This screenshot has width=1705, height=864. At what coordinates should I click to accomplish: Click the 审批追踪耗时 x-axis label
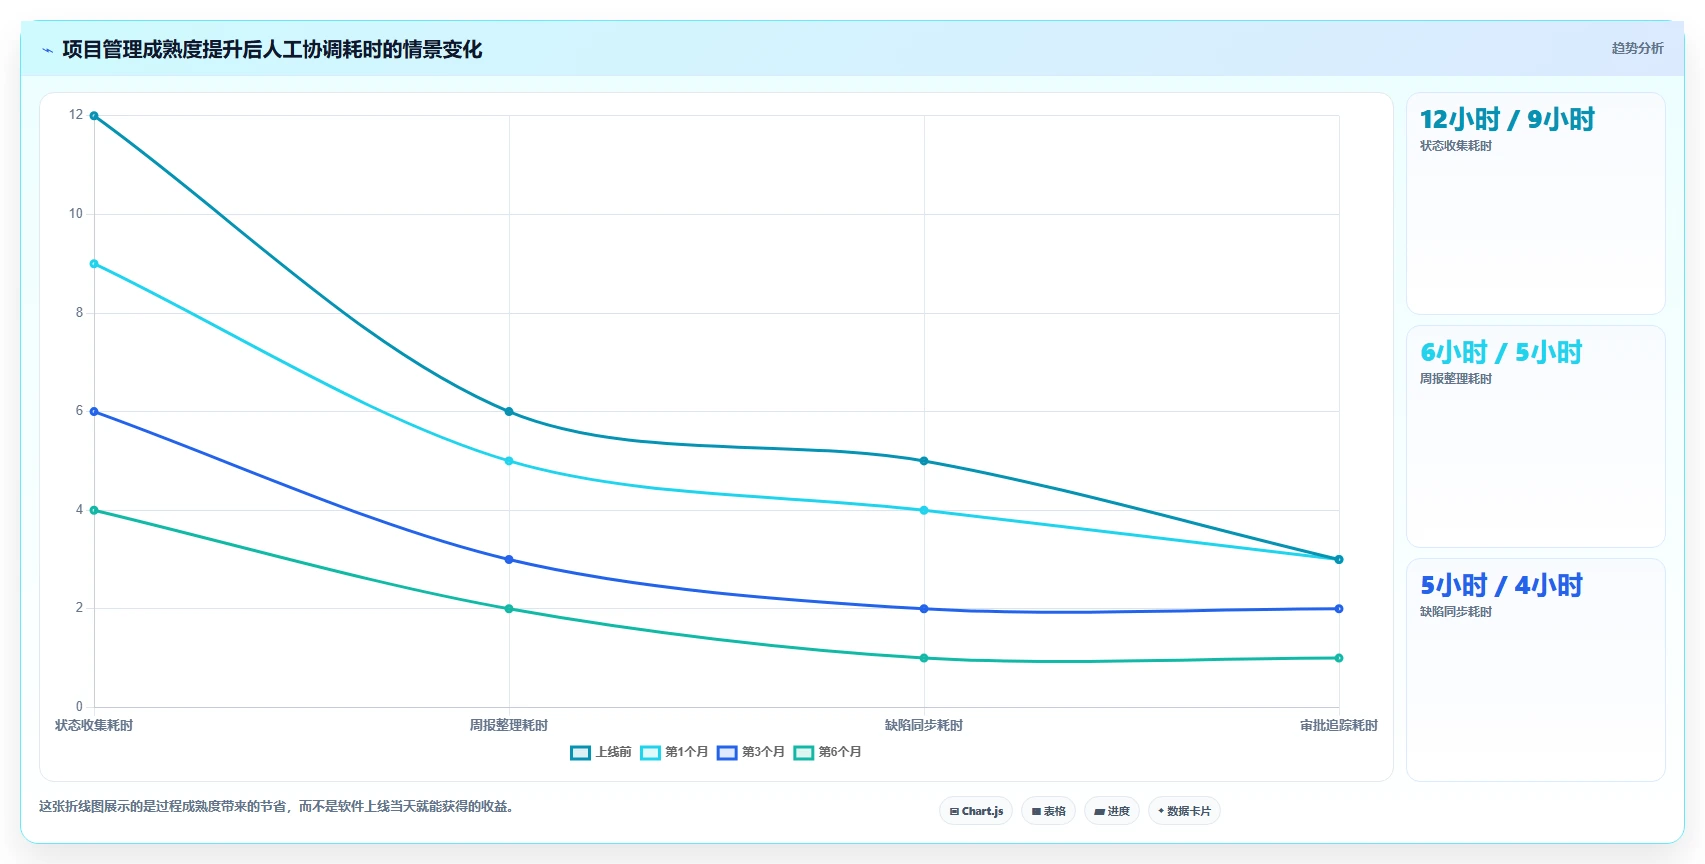click(1339, 726)
